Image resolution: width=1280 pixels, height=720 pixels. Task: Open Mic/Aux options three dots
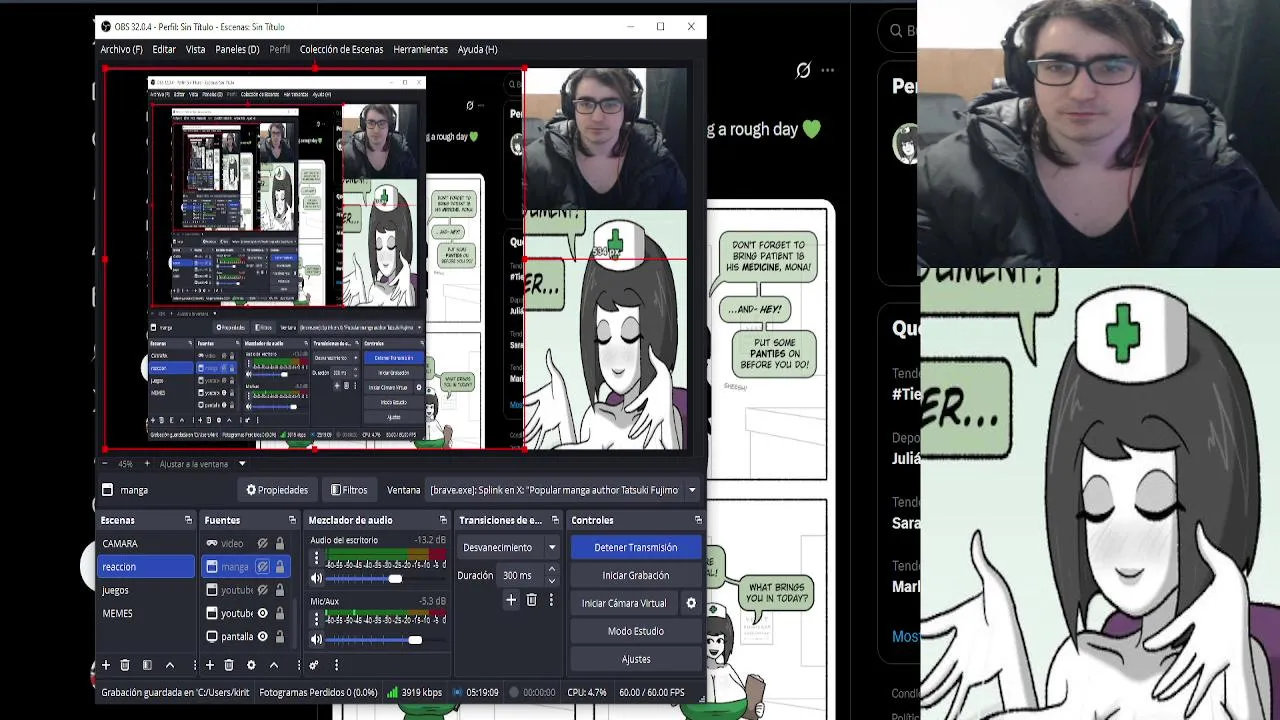coord(317,619)
